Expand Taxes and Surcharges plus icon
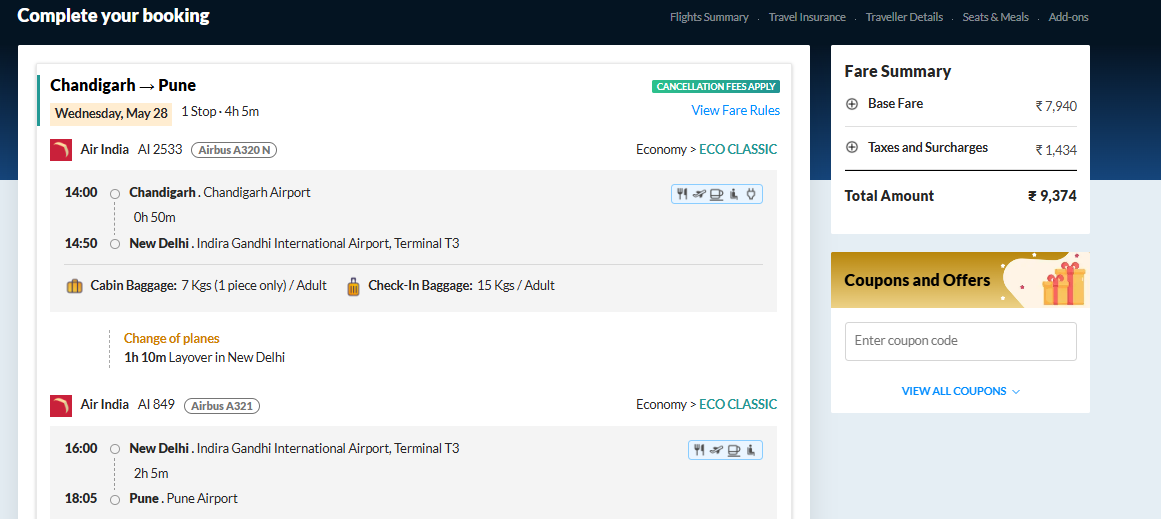Screen dimensions: 1161x519 851,147
